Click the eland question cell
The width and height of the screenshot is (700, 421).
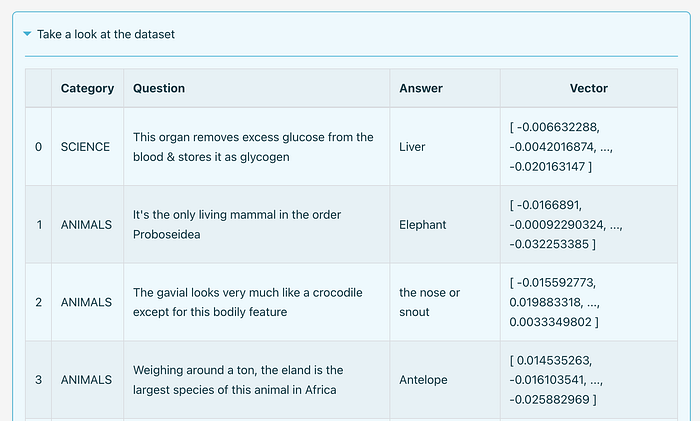tap(237, 380)
